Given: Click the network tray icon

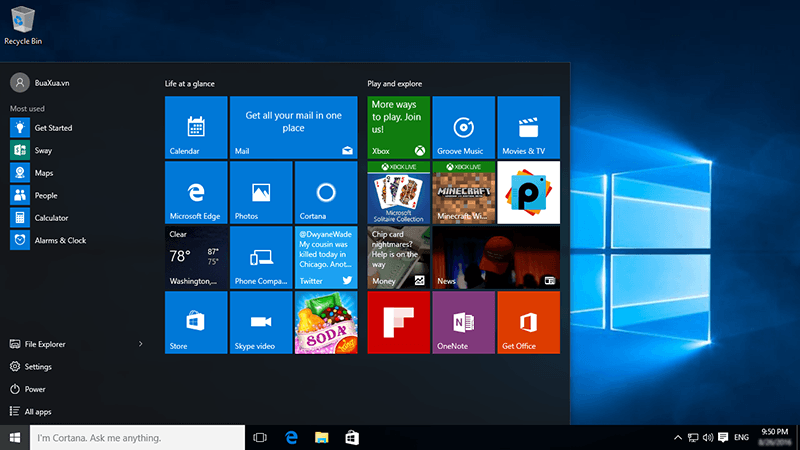Looking at the screenshot, I should pos(693,437).
